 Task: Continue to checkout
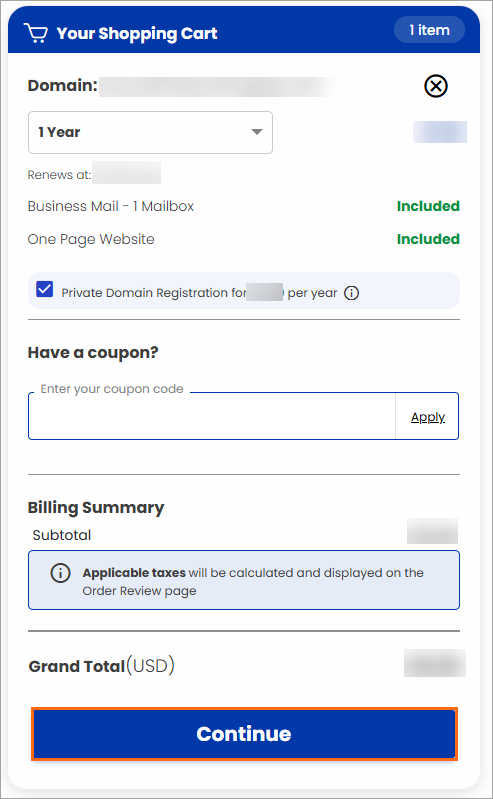click(x=244, y=734)
